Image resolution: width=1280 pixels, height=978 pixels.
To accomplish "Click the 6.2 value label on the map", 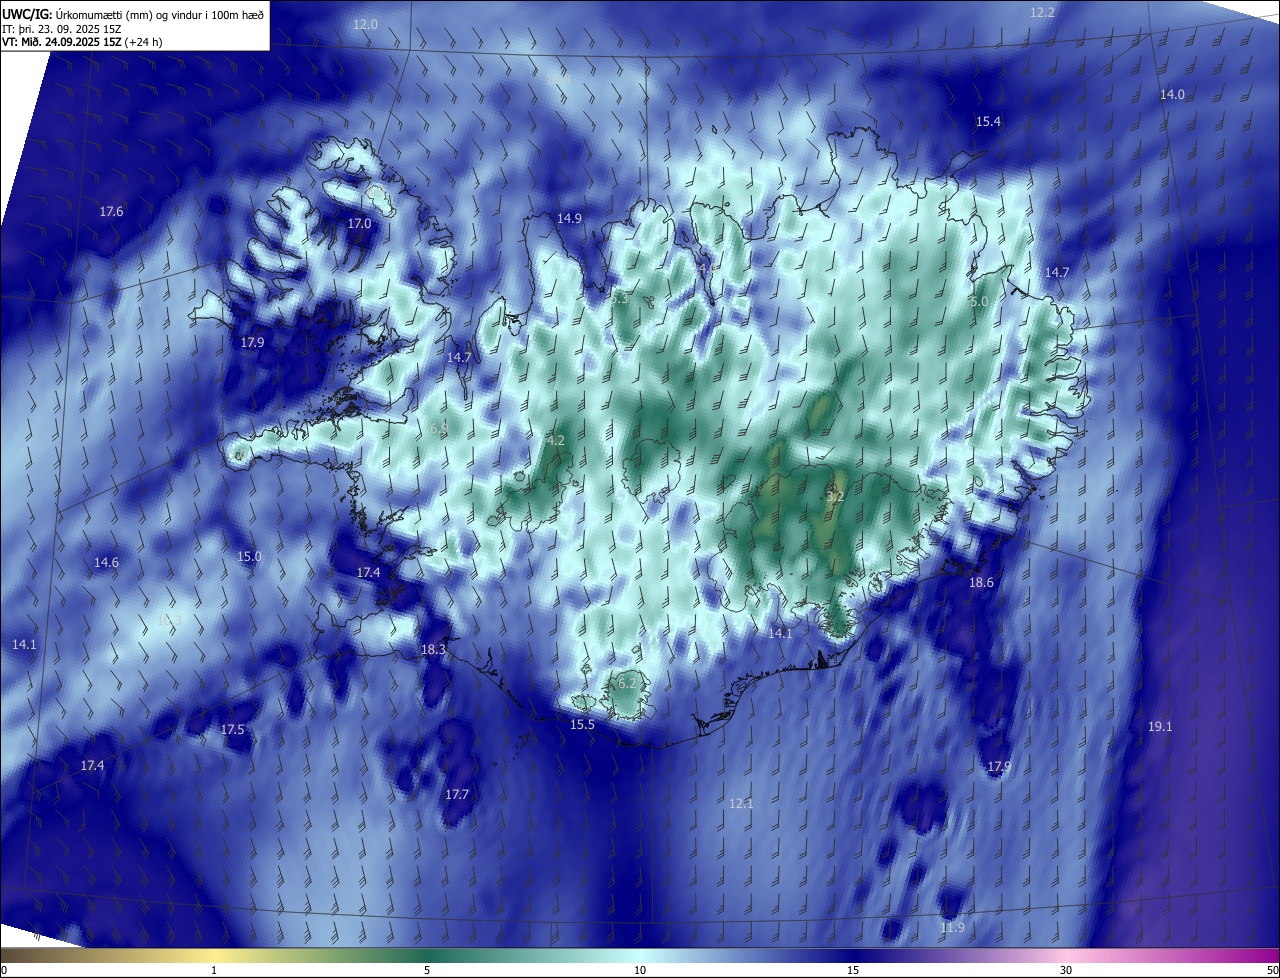I will tap(627, 683).
